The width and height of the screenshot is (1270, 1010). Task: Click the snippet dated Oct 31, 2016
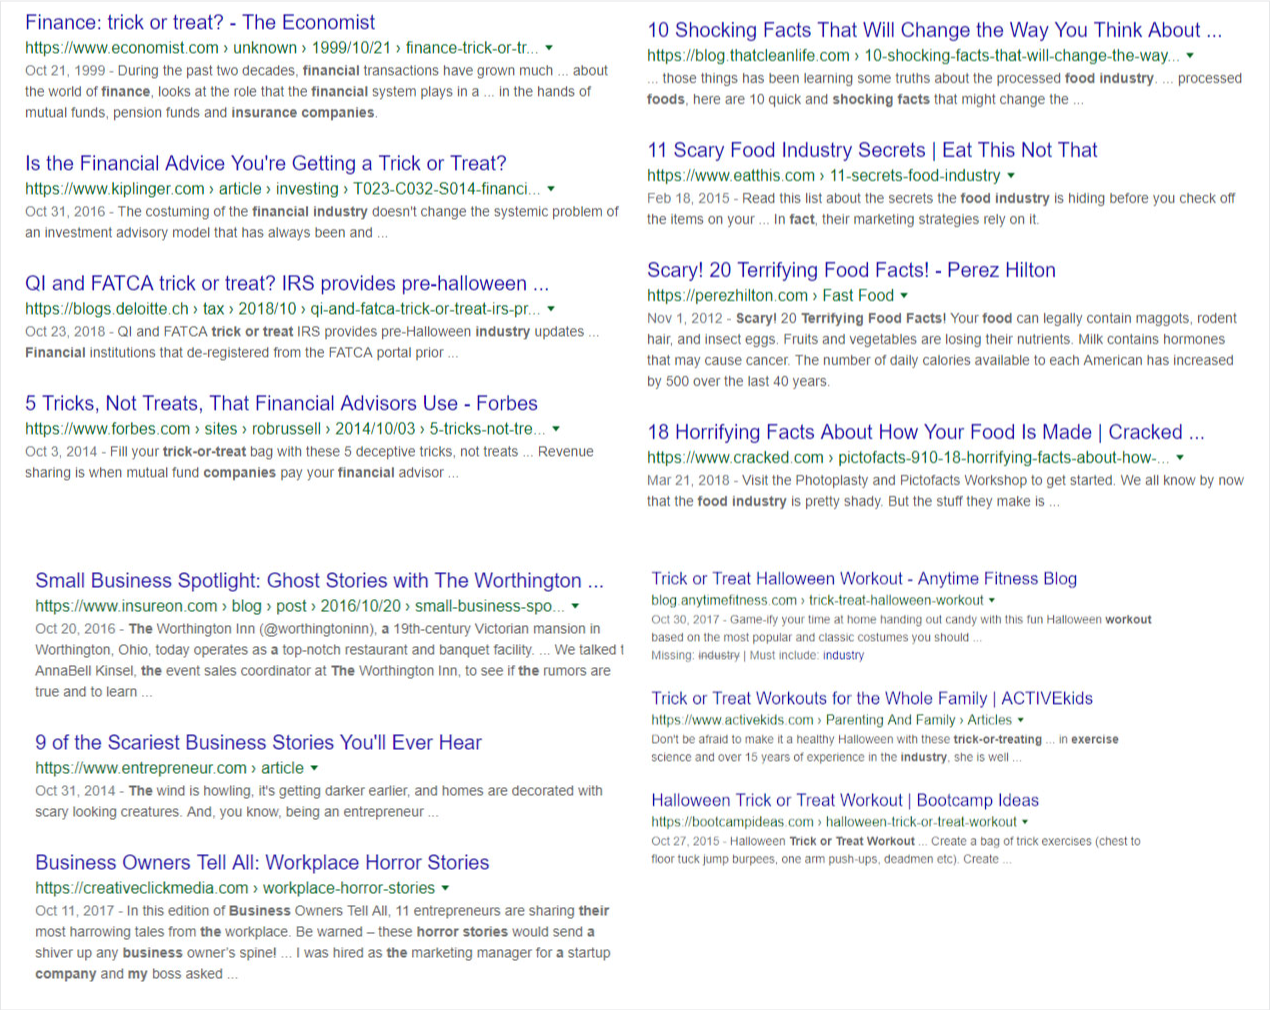[x=322, y=222]
